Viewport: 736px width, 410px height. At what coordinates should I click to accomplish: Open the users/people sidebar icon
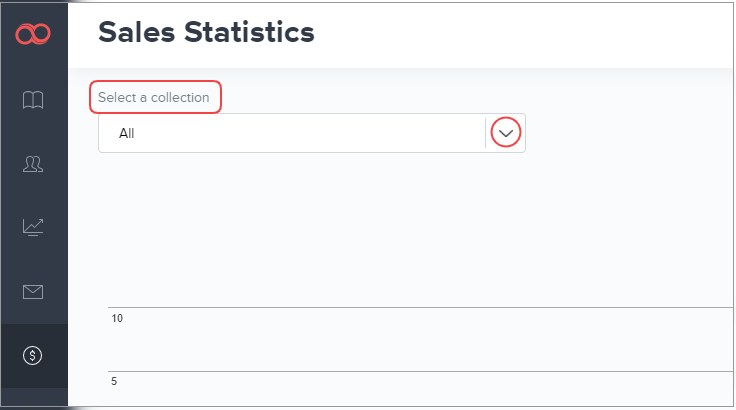(33, 164)
